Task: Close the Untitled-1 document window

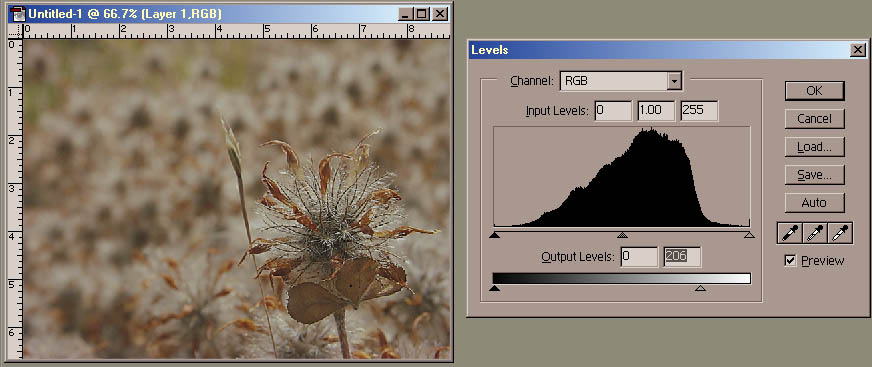Action: 440,14
